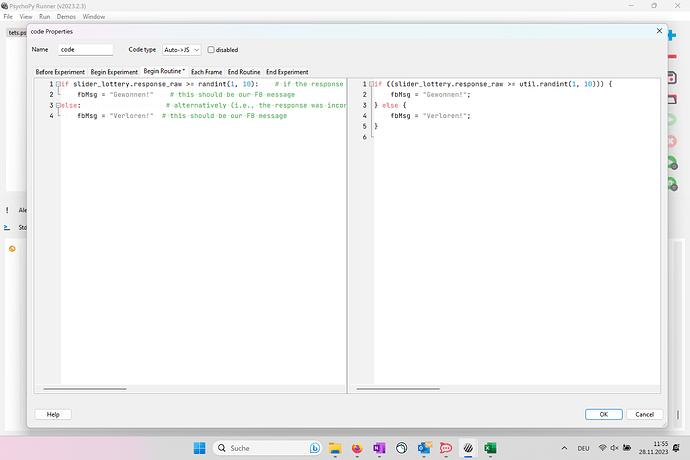Click the Help button

click(x=53, y=414)
